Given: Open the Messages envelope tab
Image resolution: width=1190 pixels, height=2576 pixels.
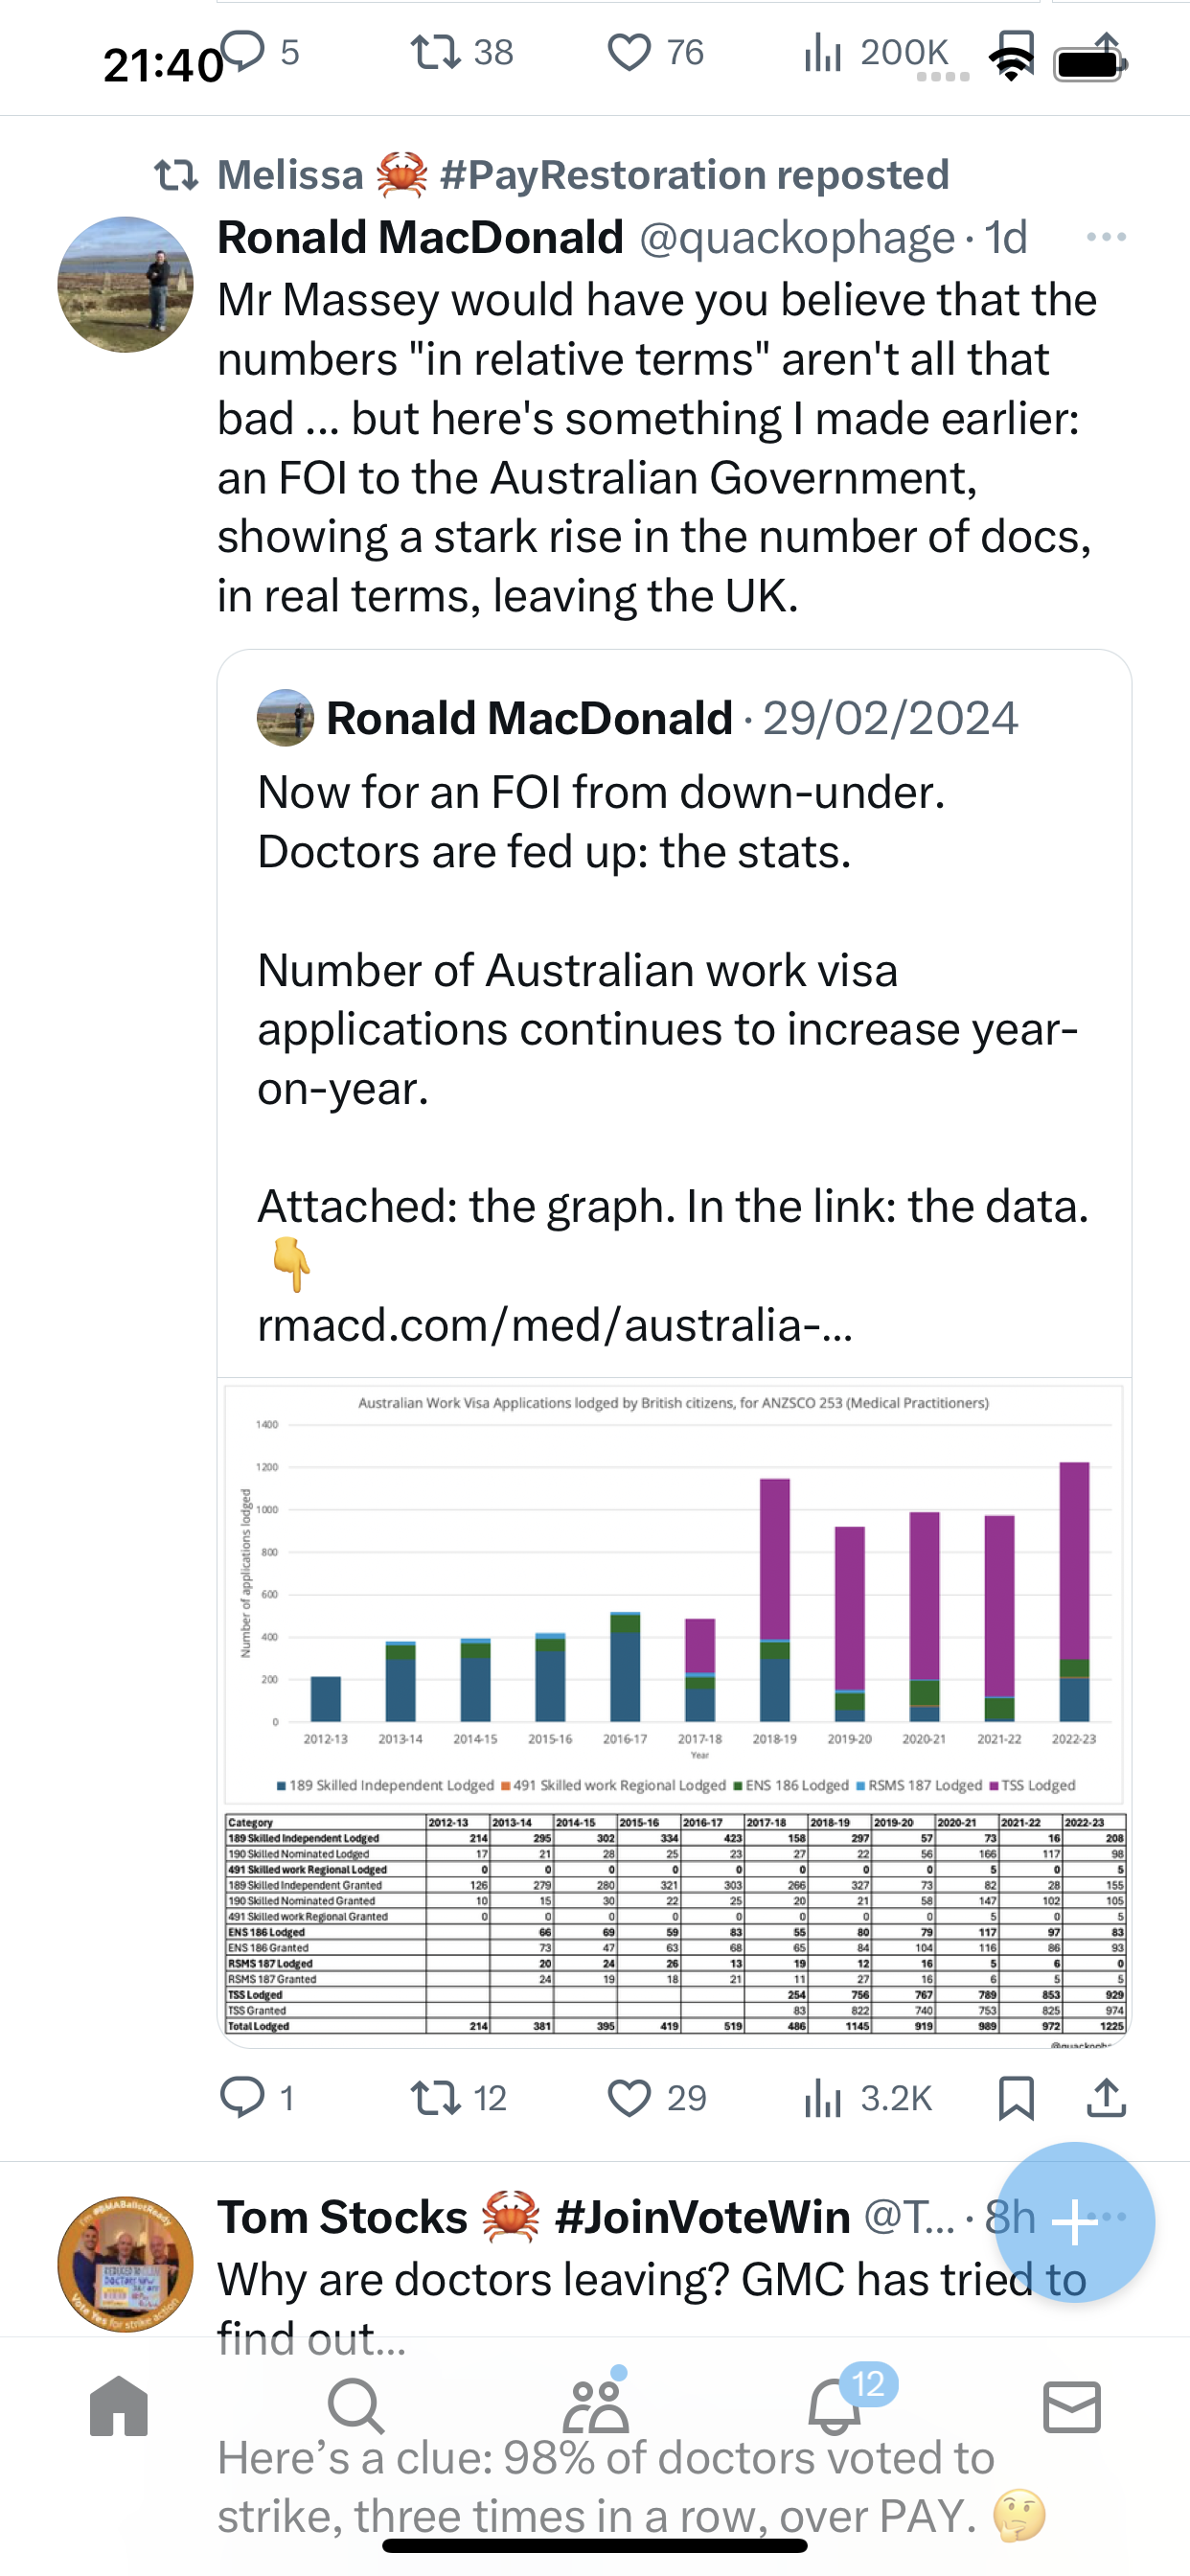Looking at the screenshot, I should pos(1072,2406).
